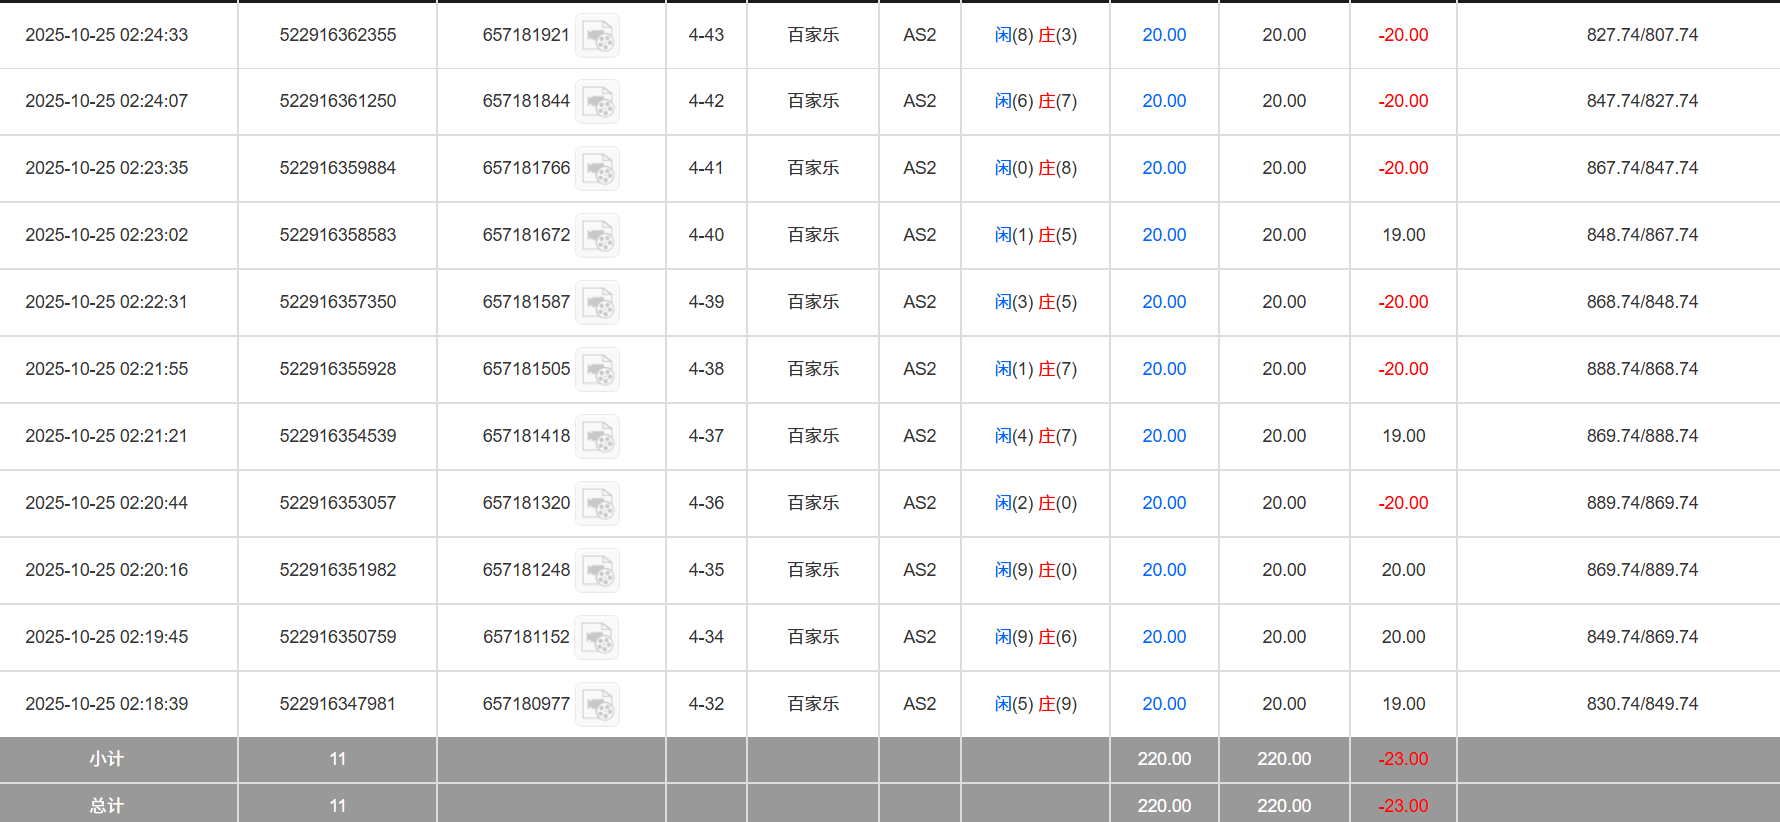Viewport: 1780px width, 822px height.
Task: Click the 小计 subtotal row
Action: click(x=117, y=759)
